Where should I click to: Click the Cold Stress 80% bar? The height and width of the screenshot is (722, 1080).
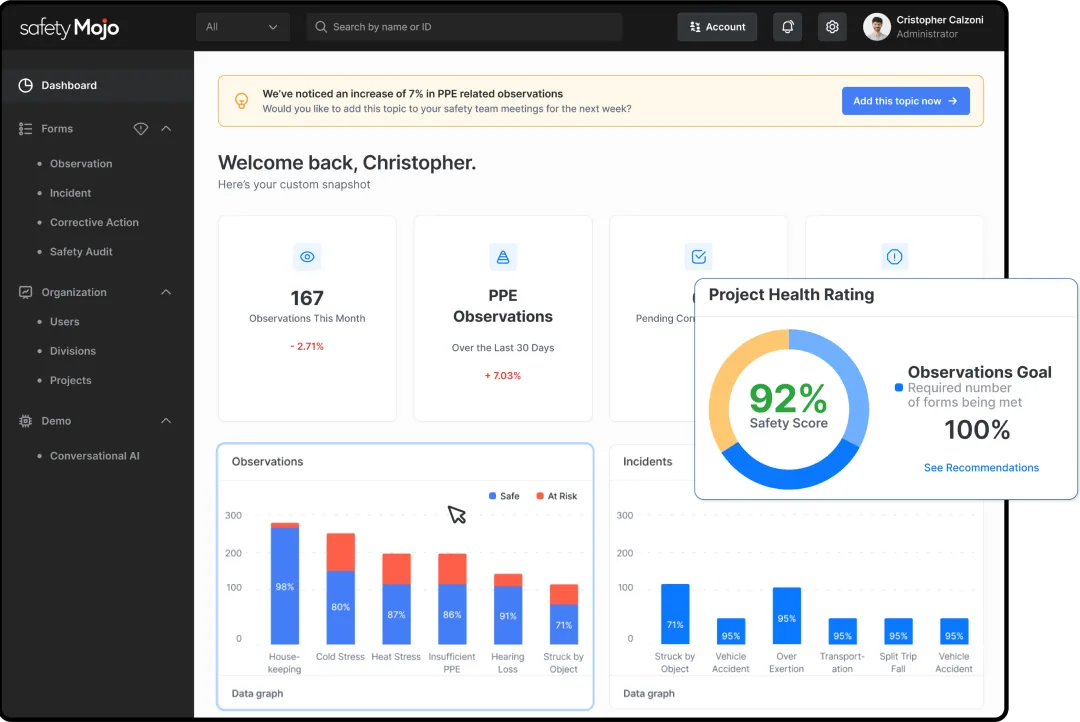tap(340, 588)
